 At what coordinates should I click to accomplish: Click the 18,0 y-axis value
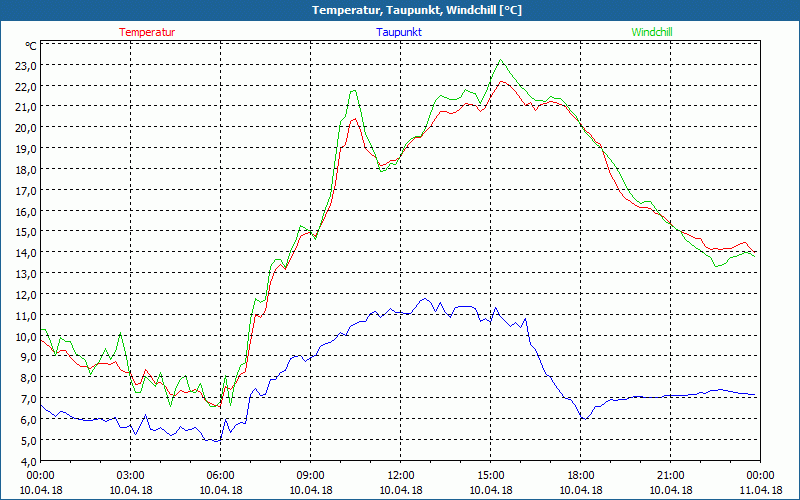[27, 169]
